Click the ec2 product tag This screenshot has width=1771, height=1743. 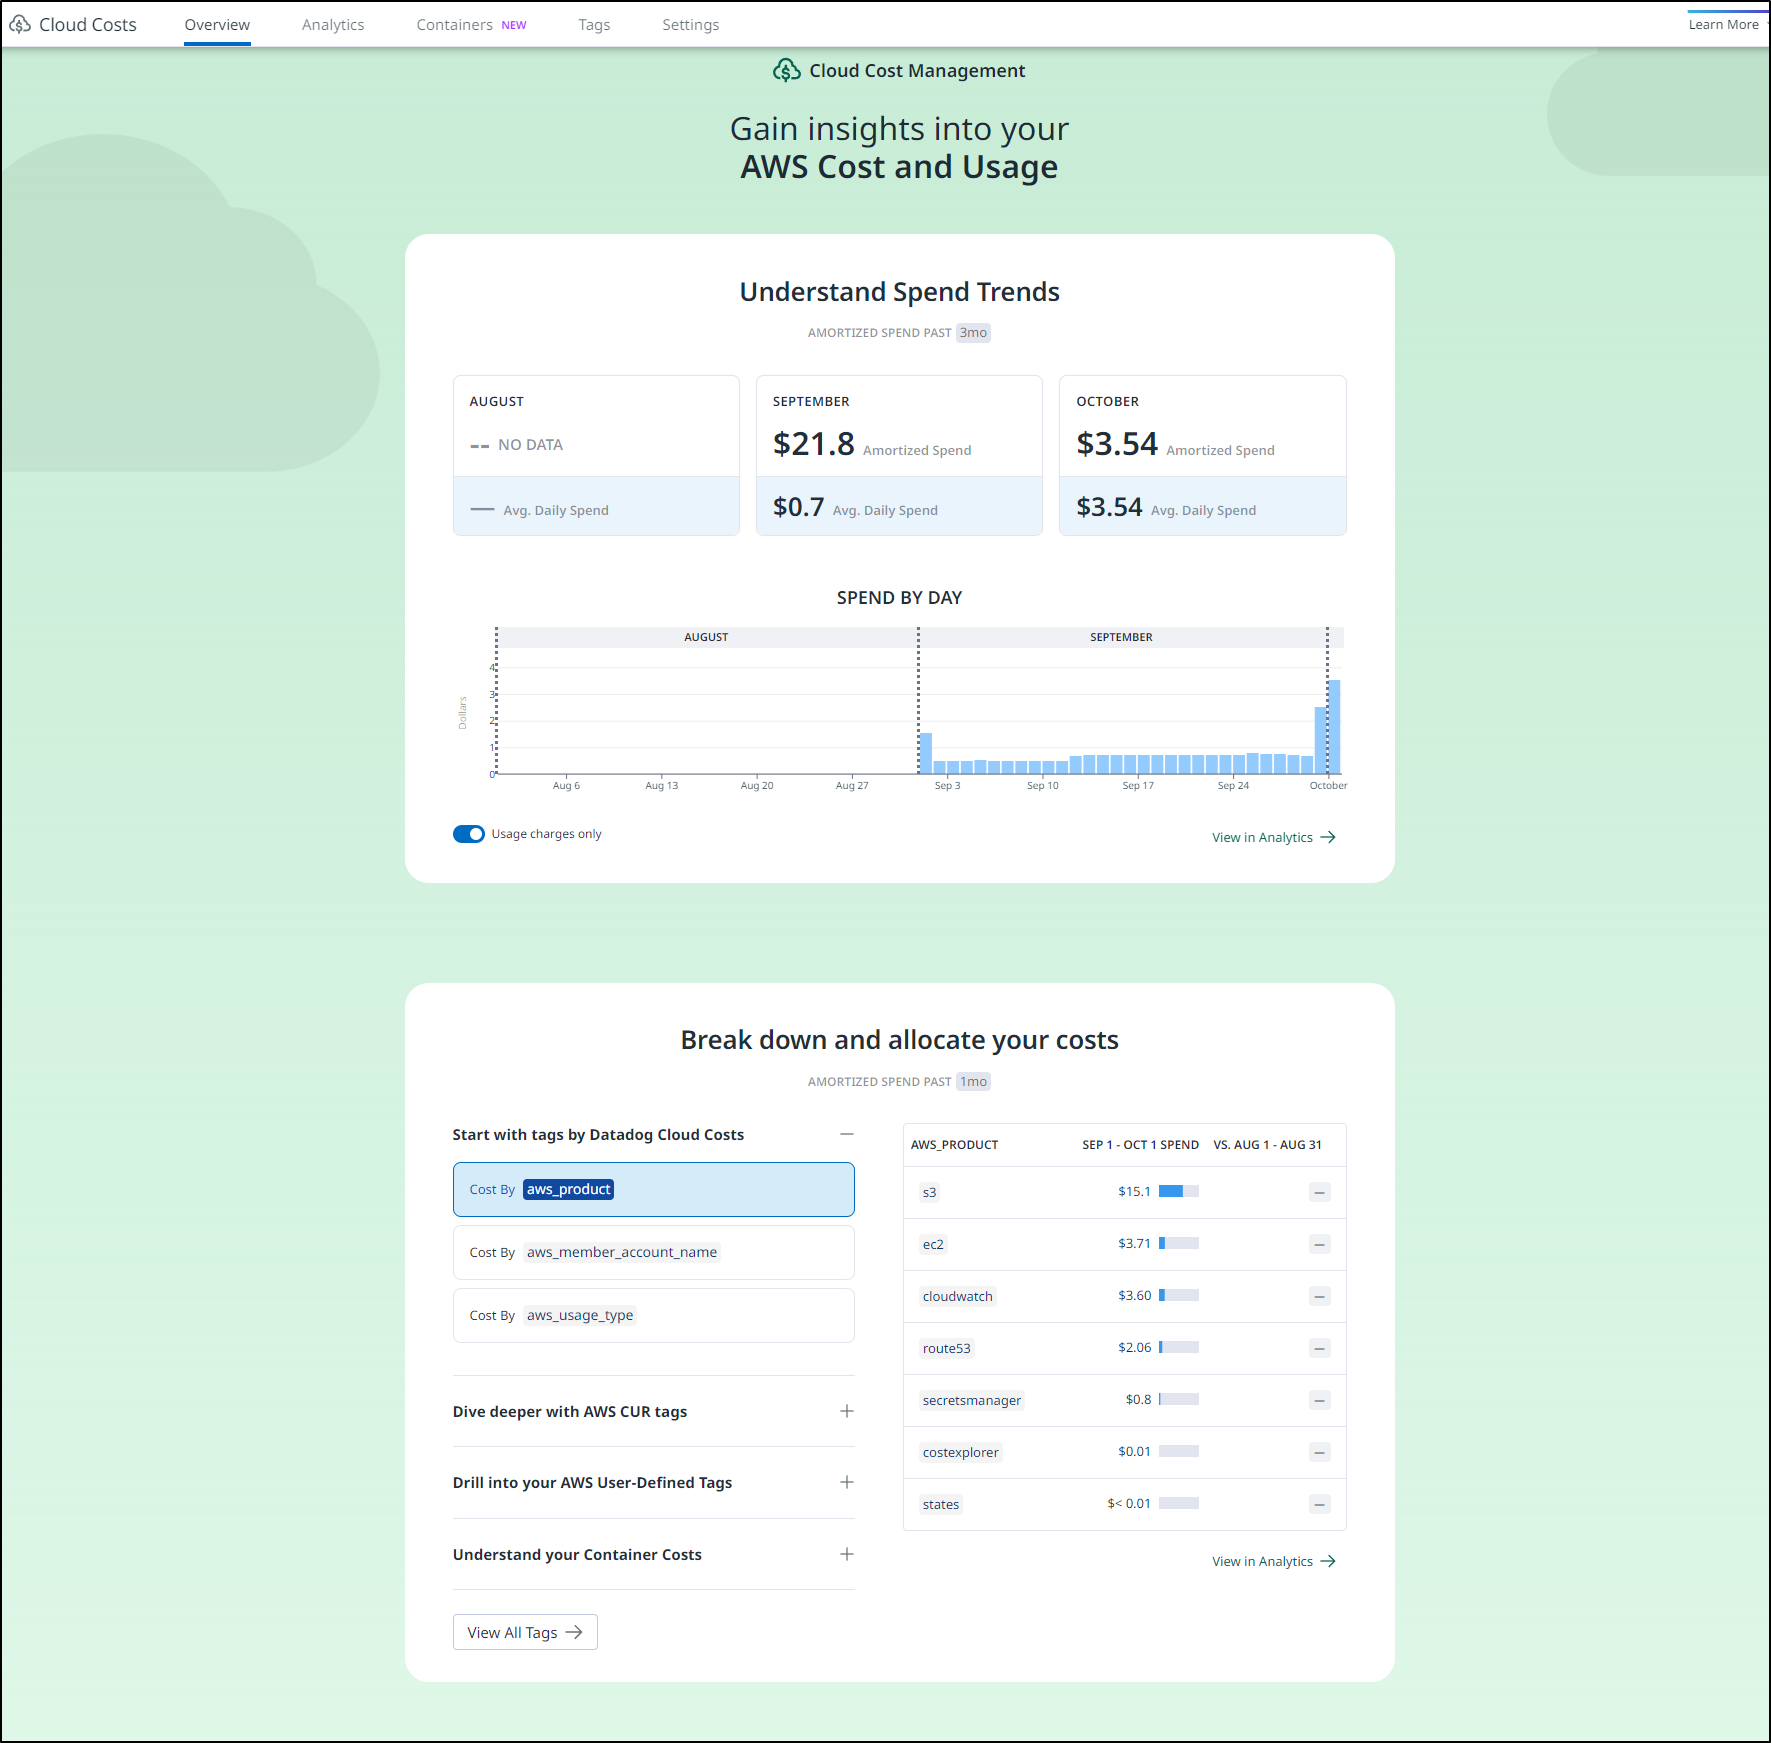coord(933,1245)
